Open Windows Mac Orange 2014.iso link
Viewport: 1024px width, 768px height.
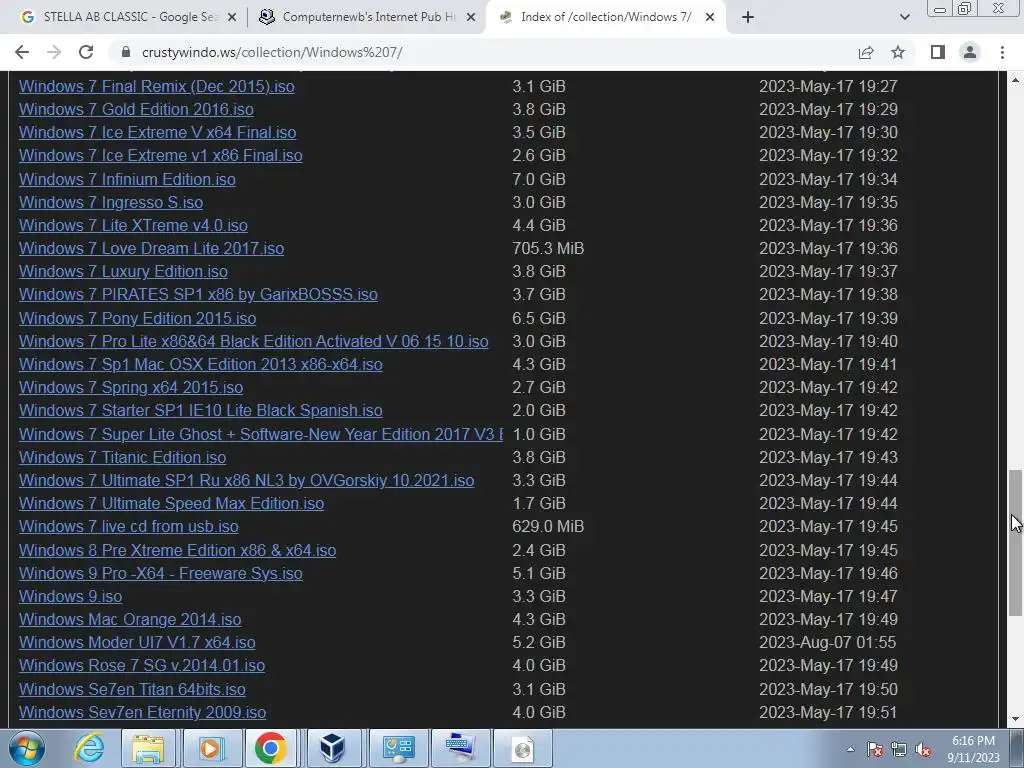pos(130,619)
